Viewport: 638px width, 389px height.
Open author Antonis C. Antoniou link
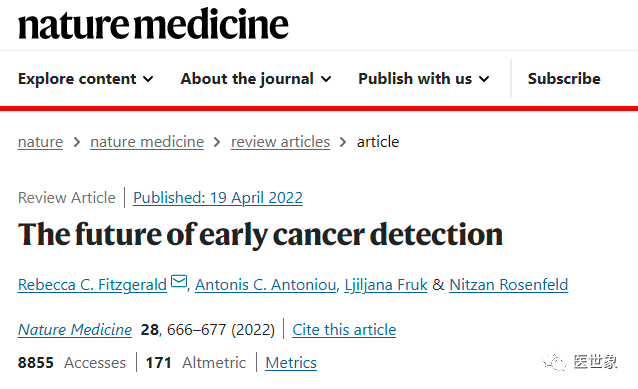click(x=266, y=285)
